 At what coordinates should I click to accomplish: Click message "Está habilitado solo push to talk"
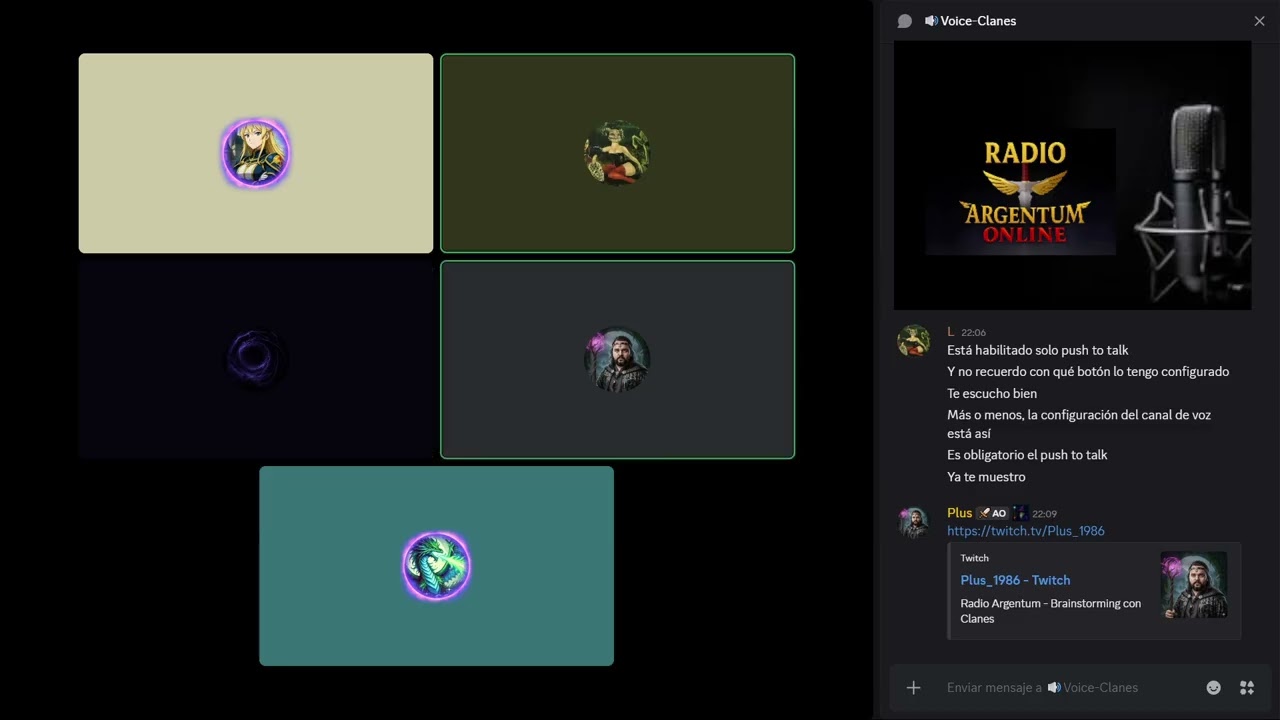point(1038,350)
